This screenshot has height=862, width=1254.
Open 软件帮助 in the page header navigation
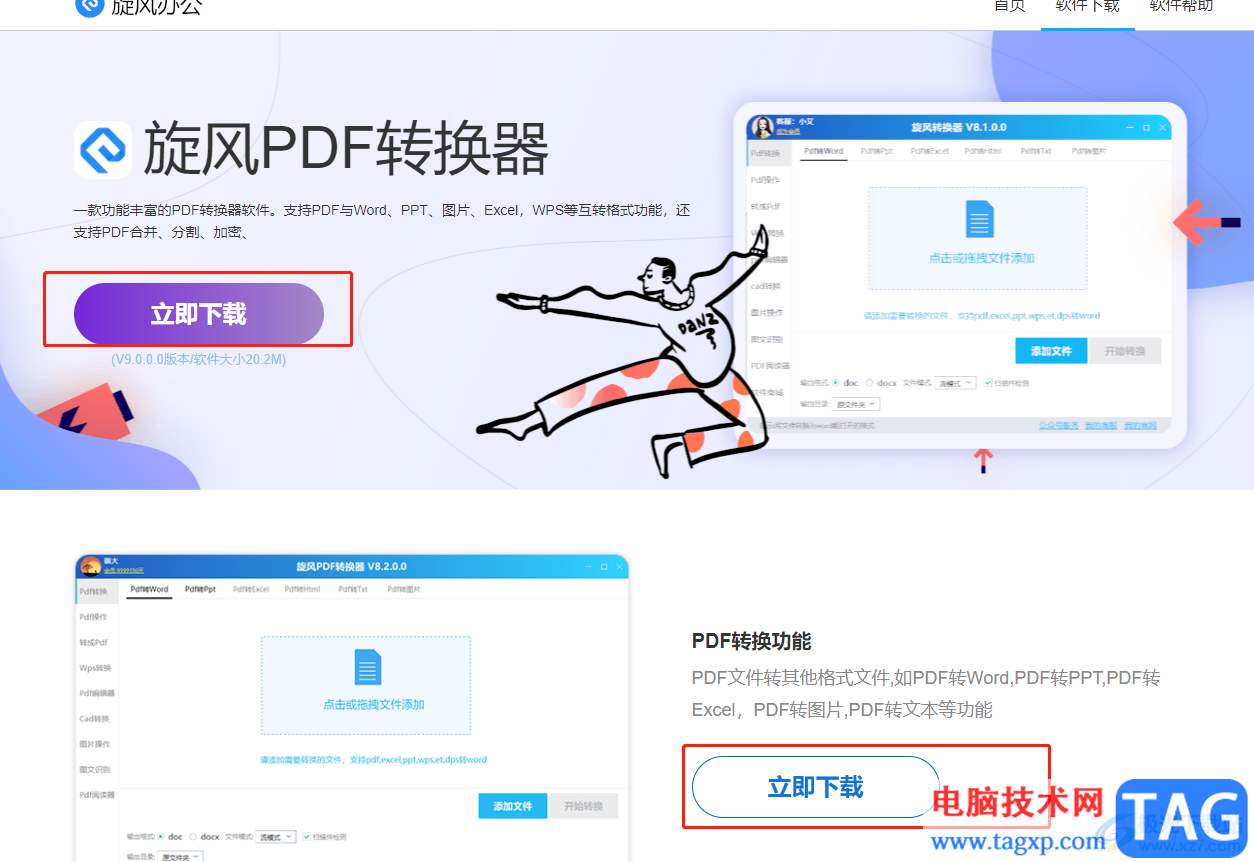(x=1182, y=7)
